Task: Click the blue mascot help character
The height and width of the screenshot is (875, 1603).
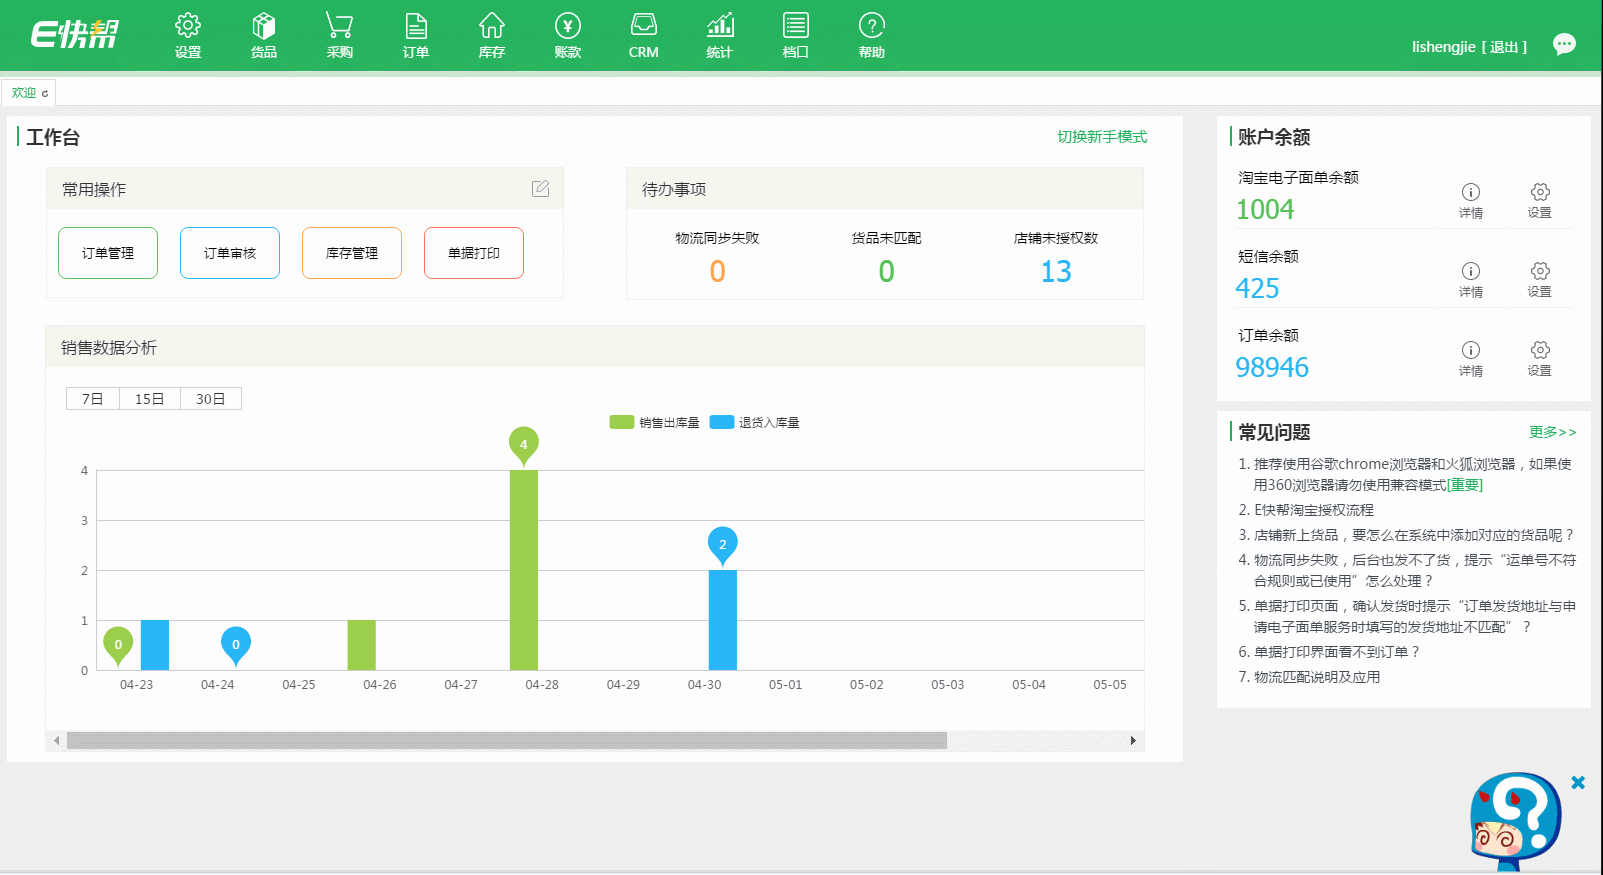Action: pos(1515,820)
